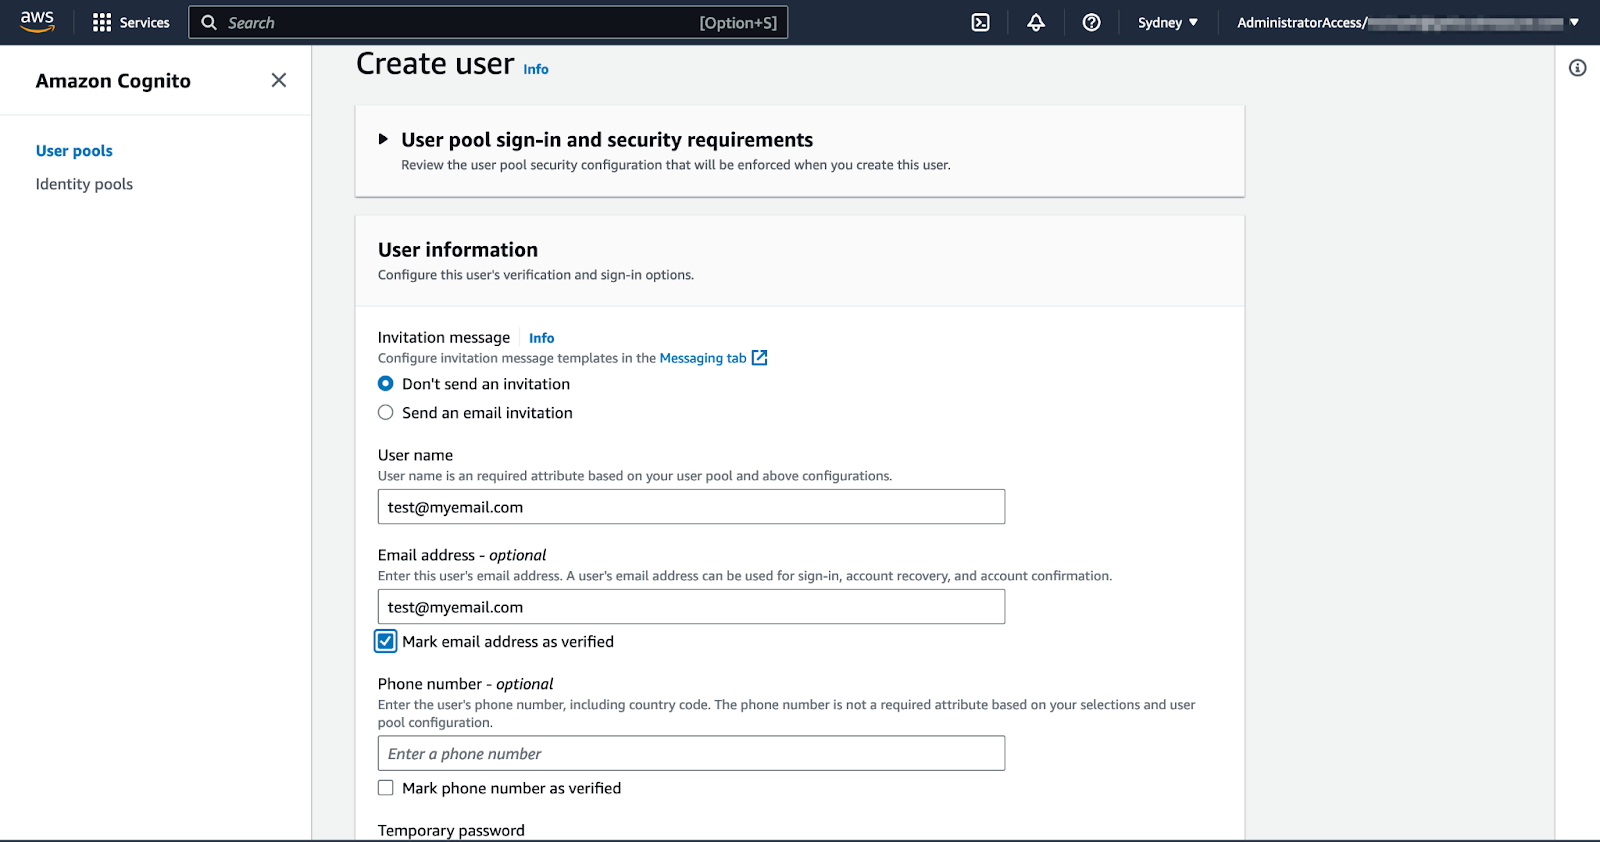
Task: Close the Amazon Cognito side navigation
Action: [x=279, y=80]
